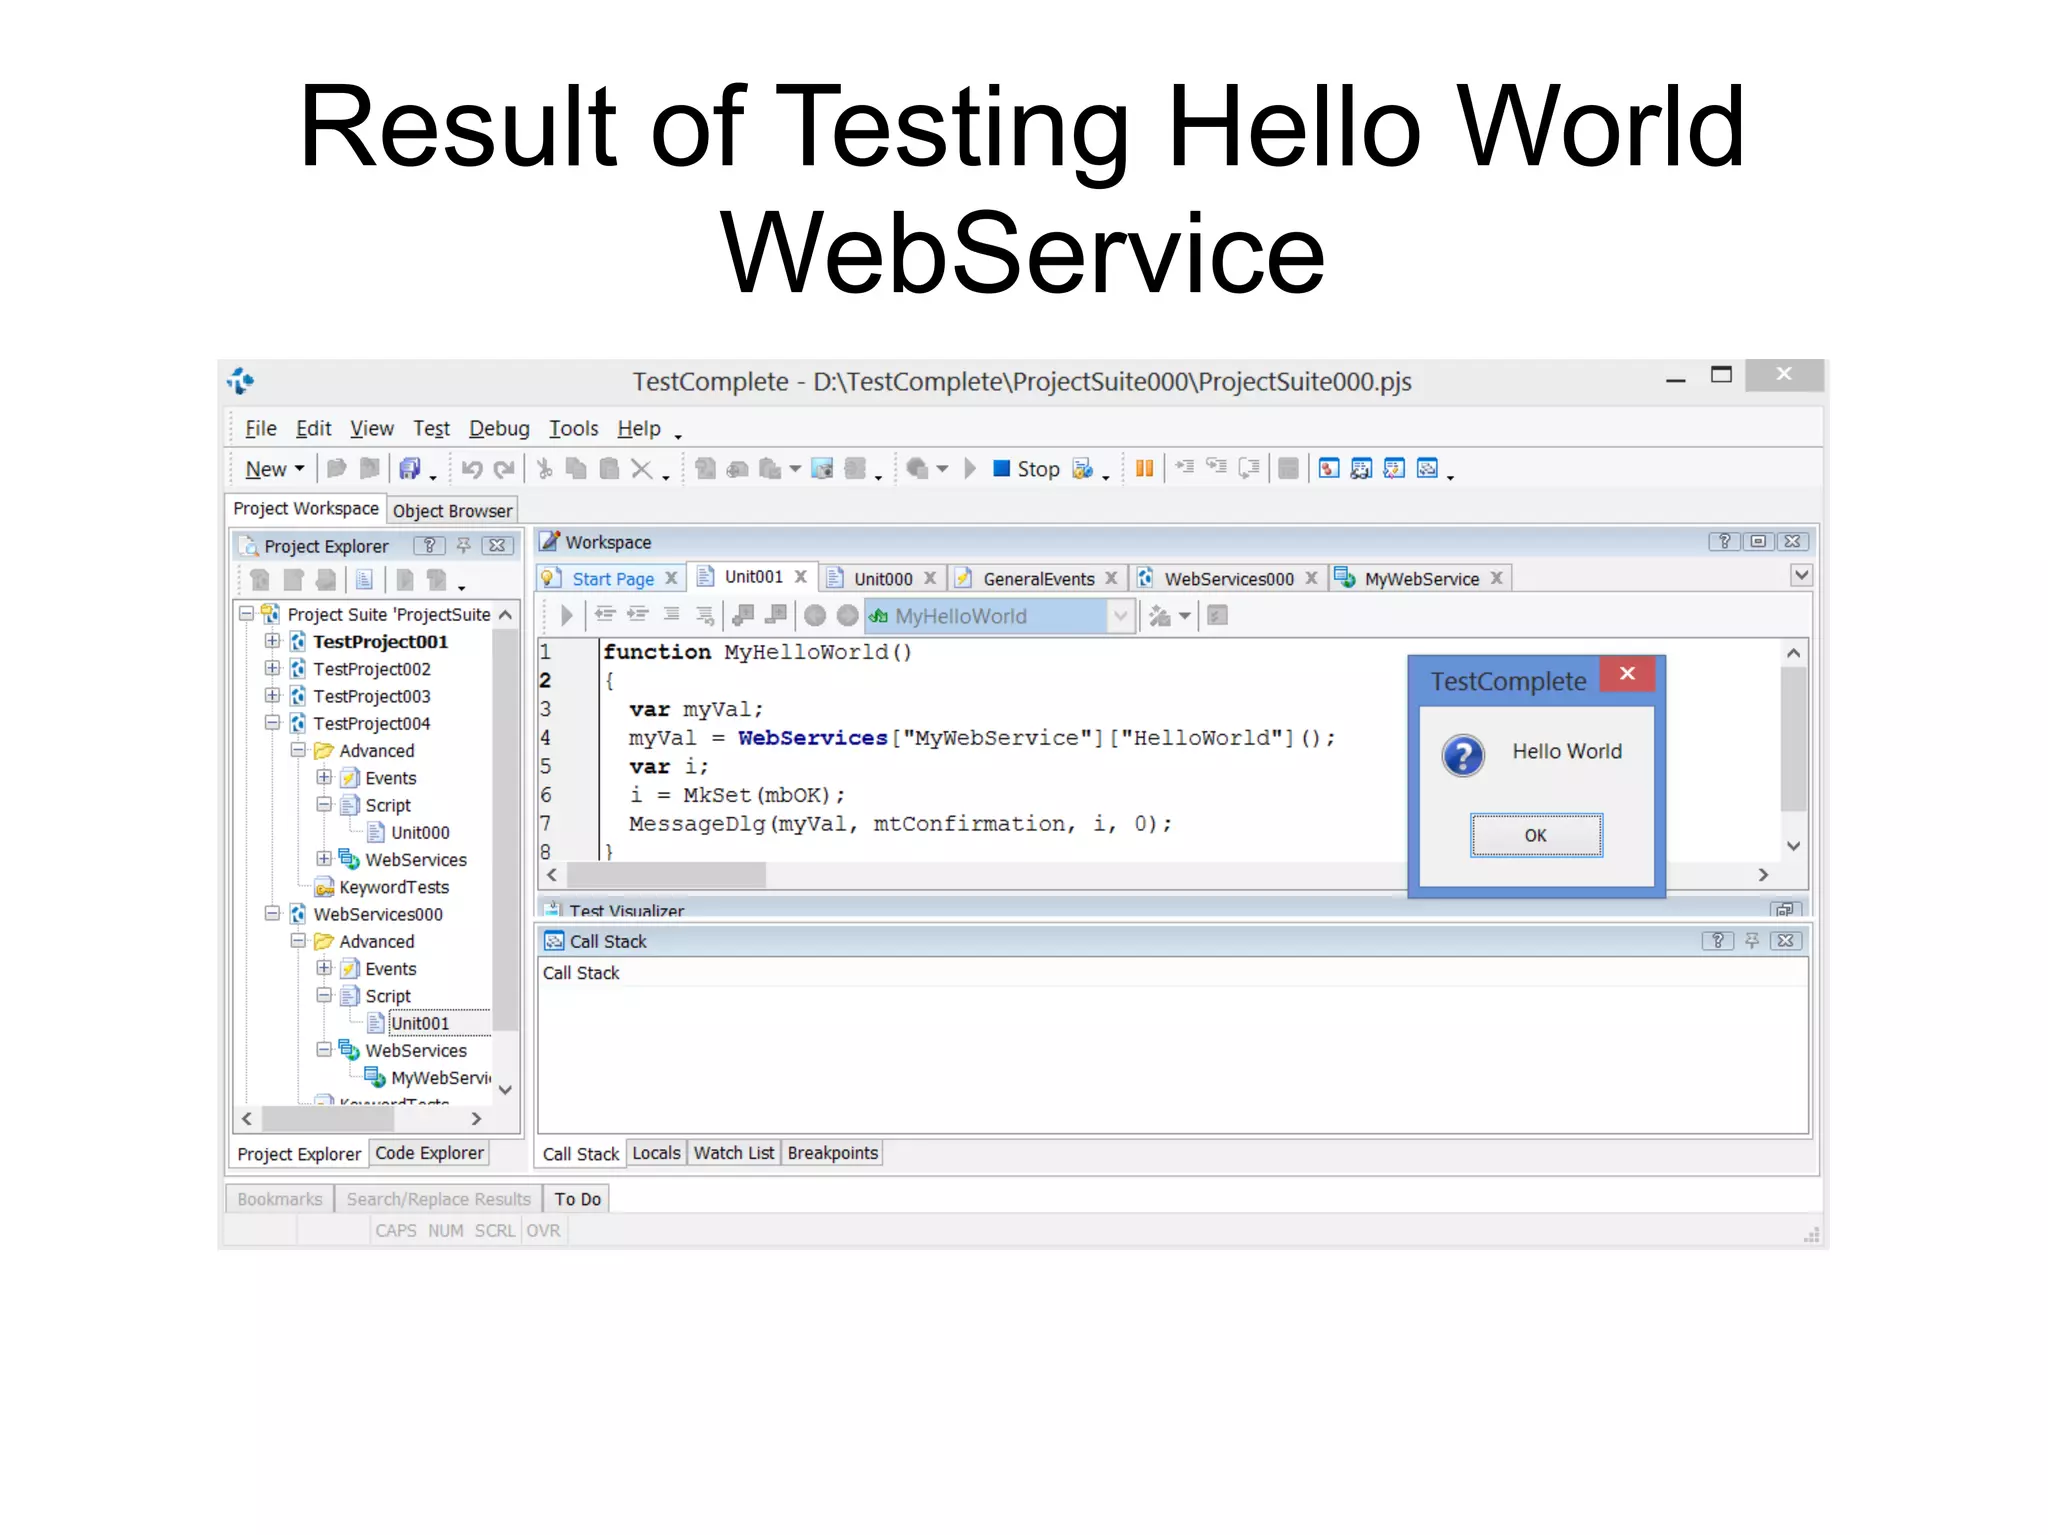The image size is (2048, 1535).
Task: Click the blue Save All disks icon
Action: (x=410, y=469)
